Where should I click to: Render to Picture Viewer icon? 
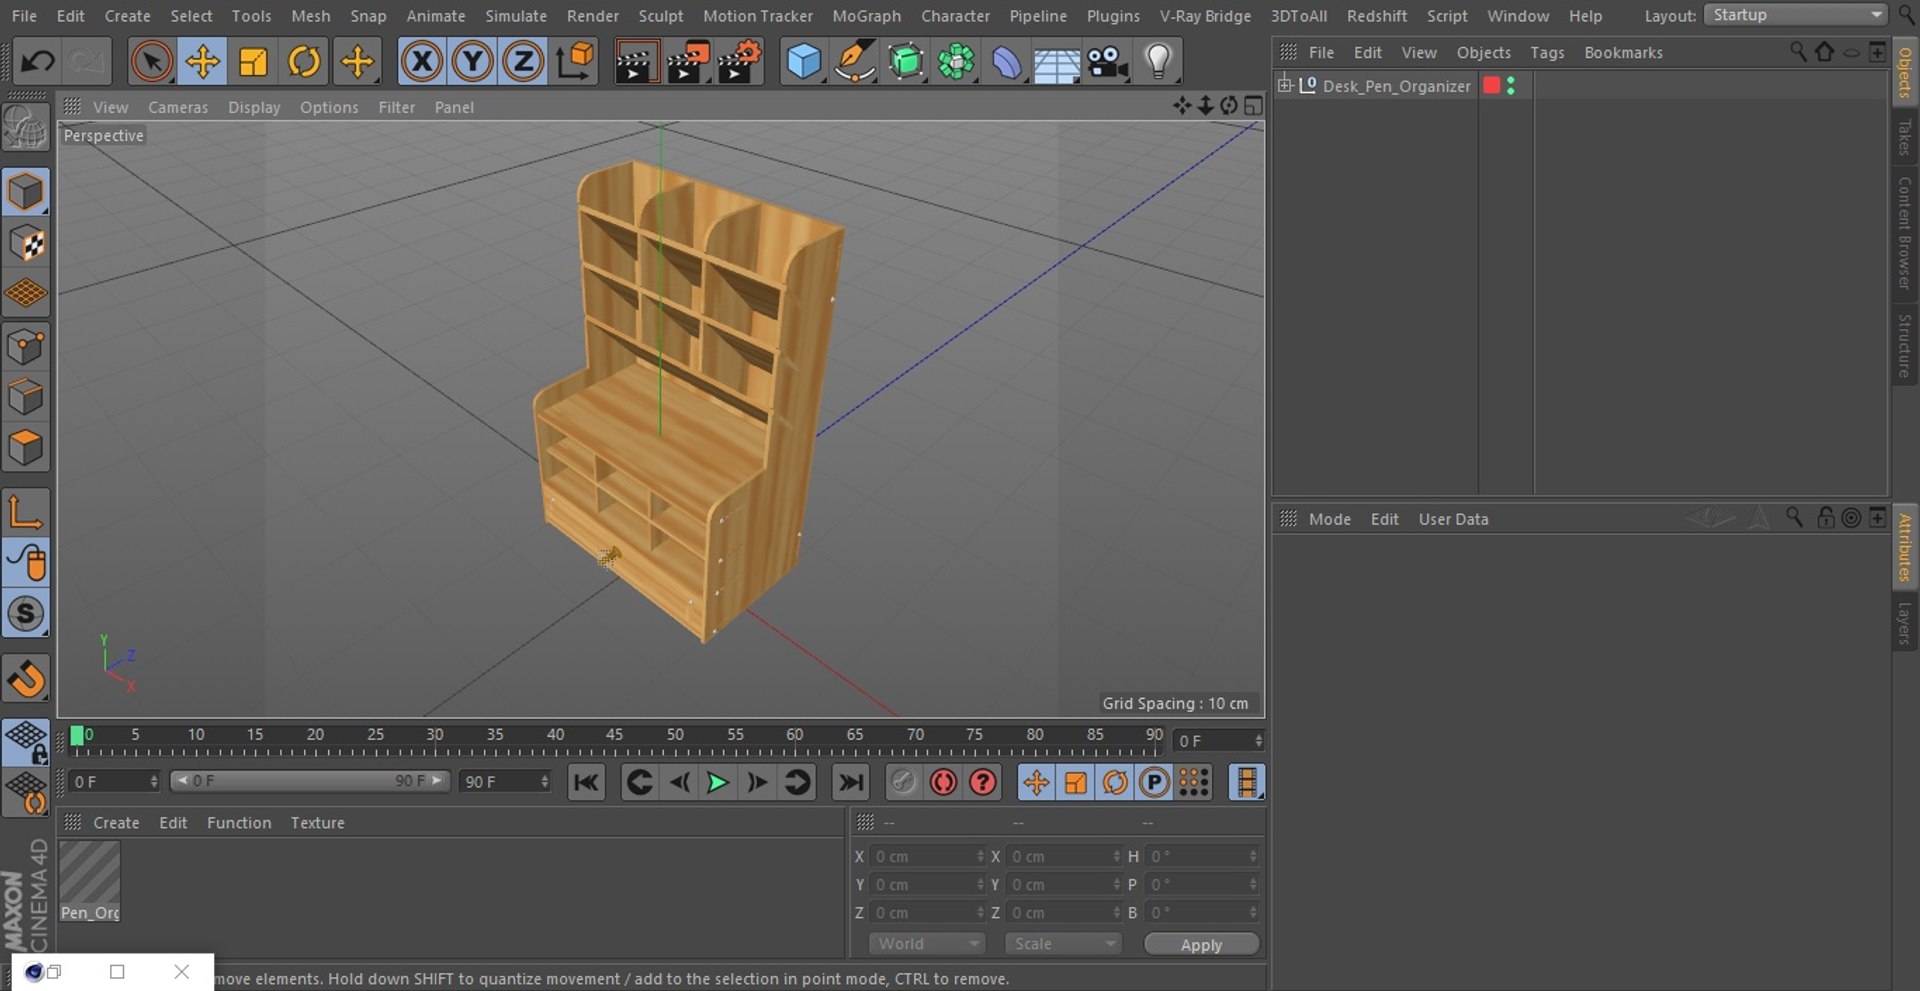coord(688,62)
